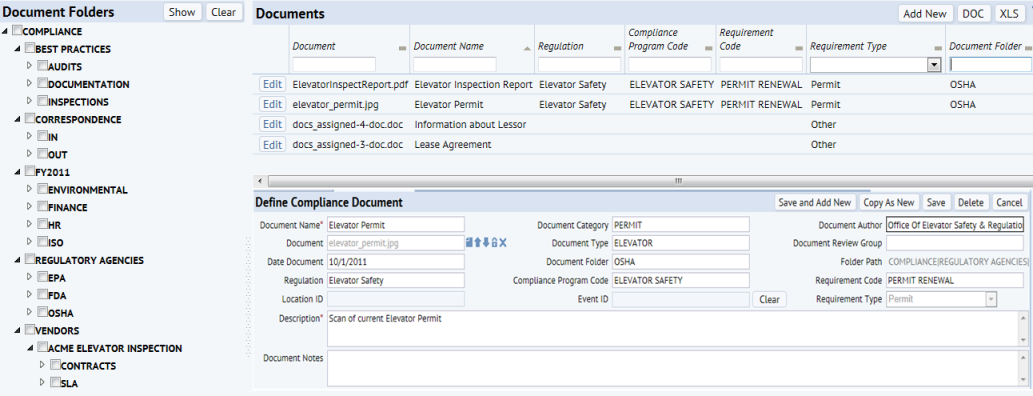Click the Document Folder column header
This screenshot has height=396, width=1033.
[x=985, y=46]
